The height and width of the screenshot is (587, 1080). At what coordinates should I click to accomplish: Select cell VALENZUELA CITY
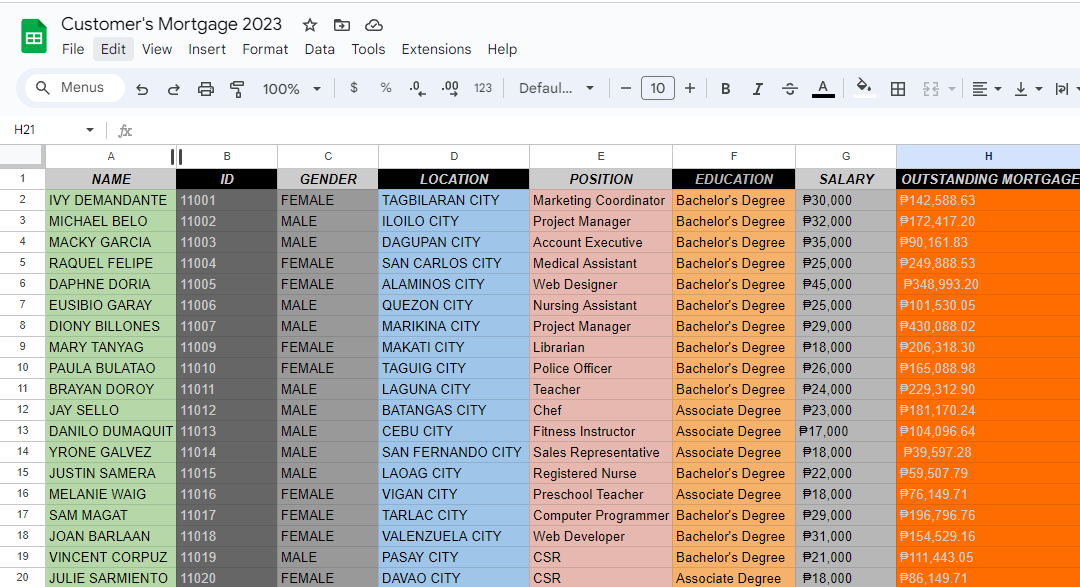point(454,537)
